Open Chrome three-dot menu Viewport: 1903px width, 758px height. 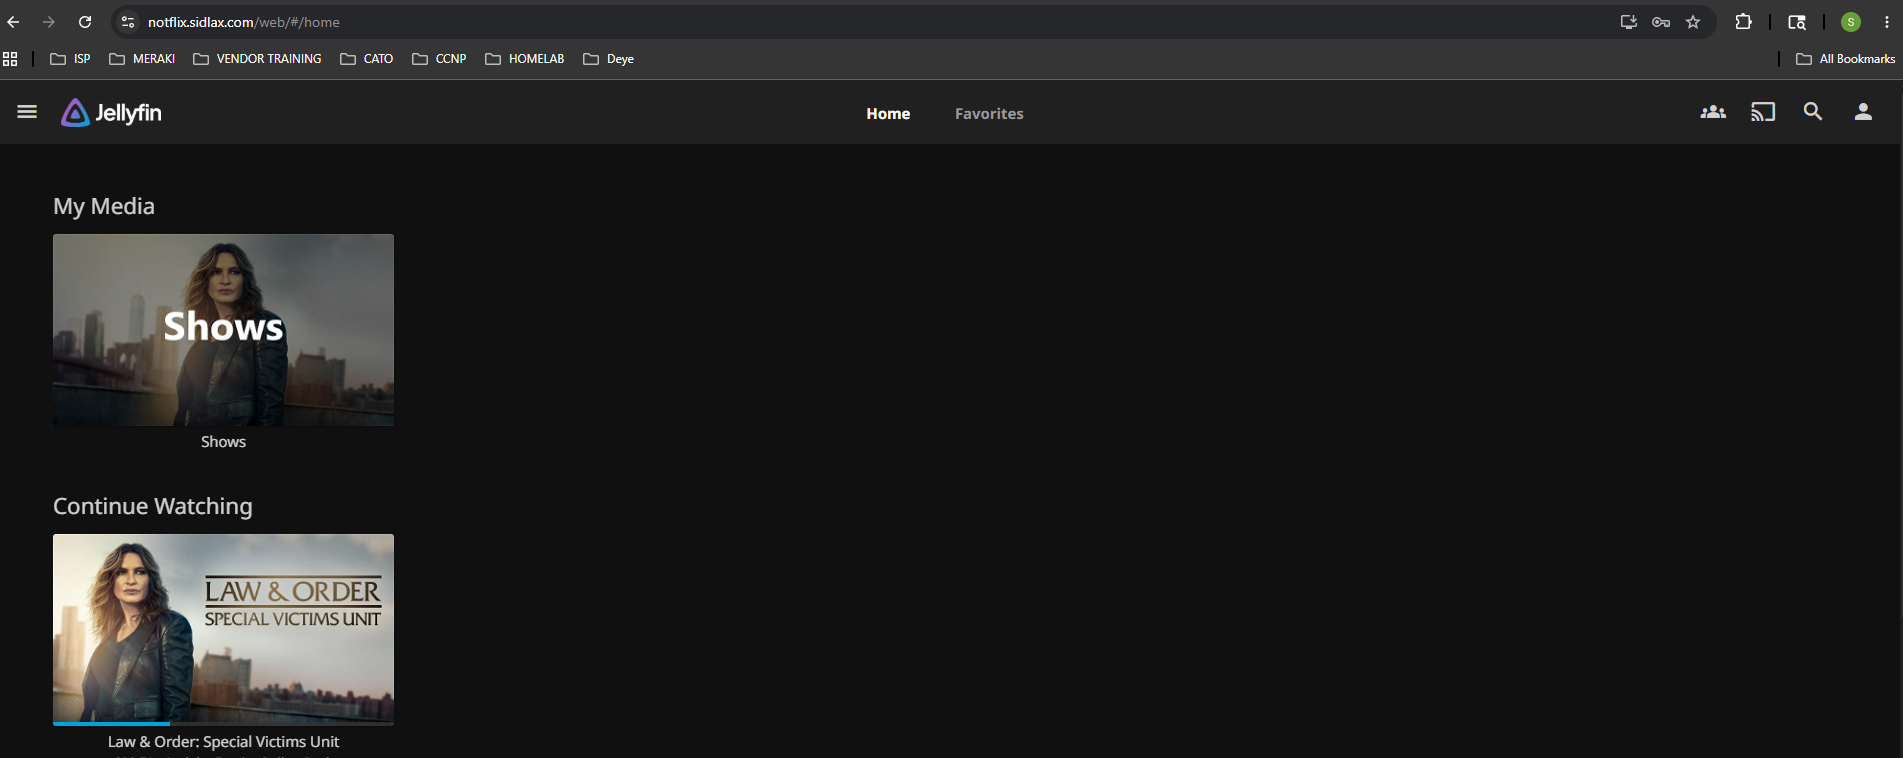[x=1887, y=22]
